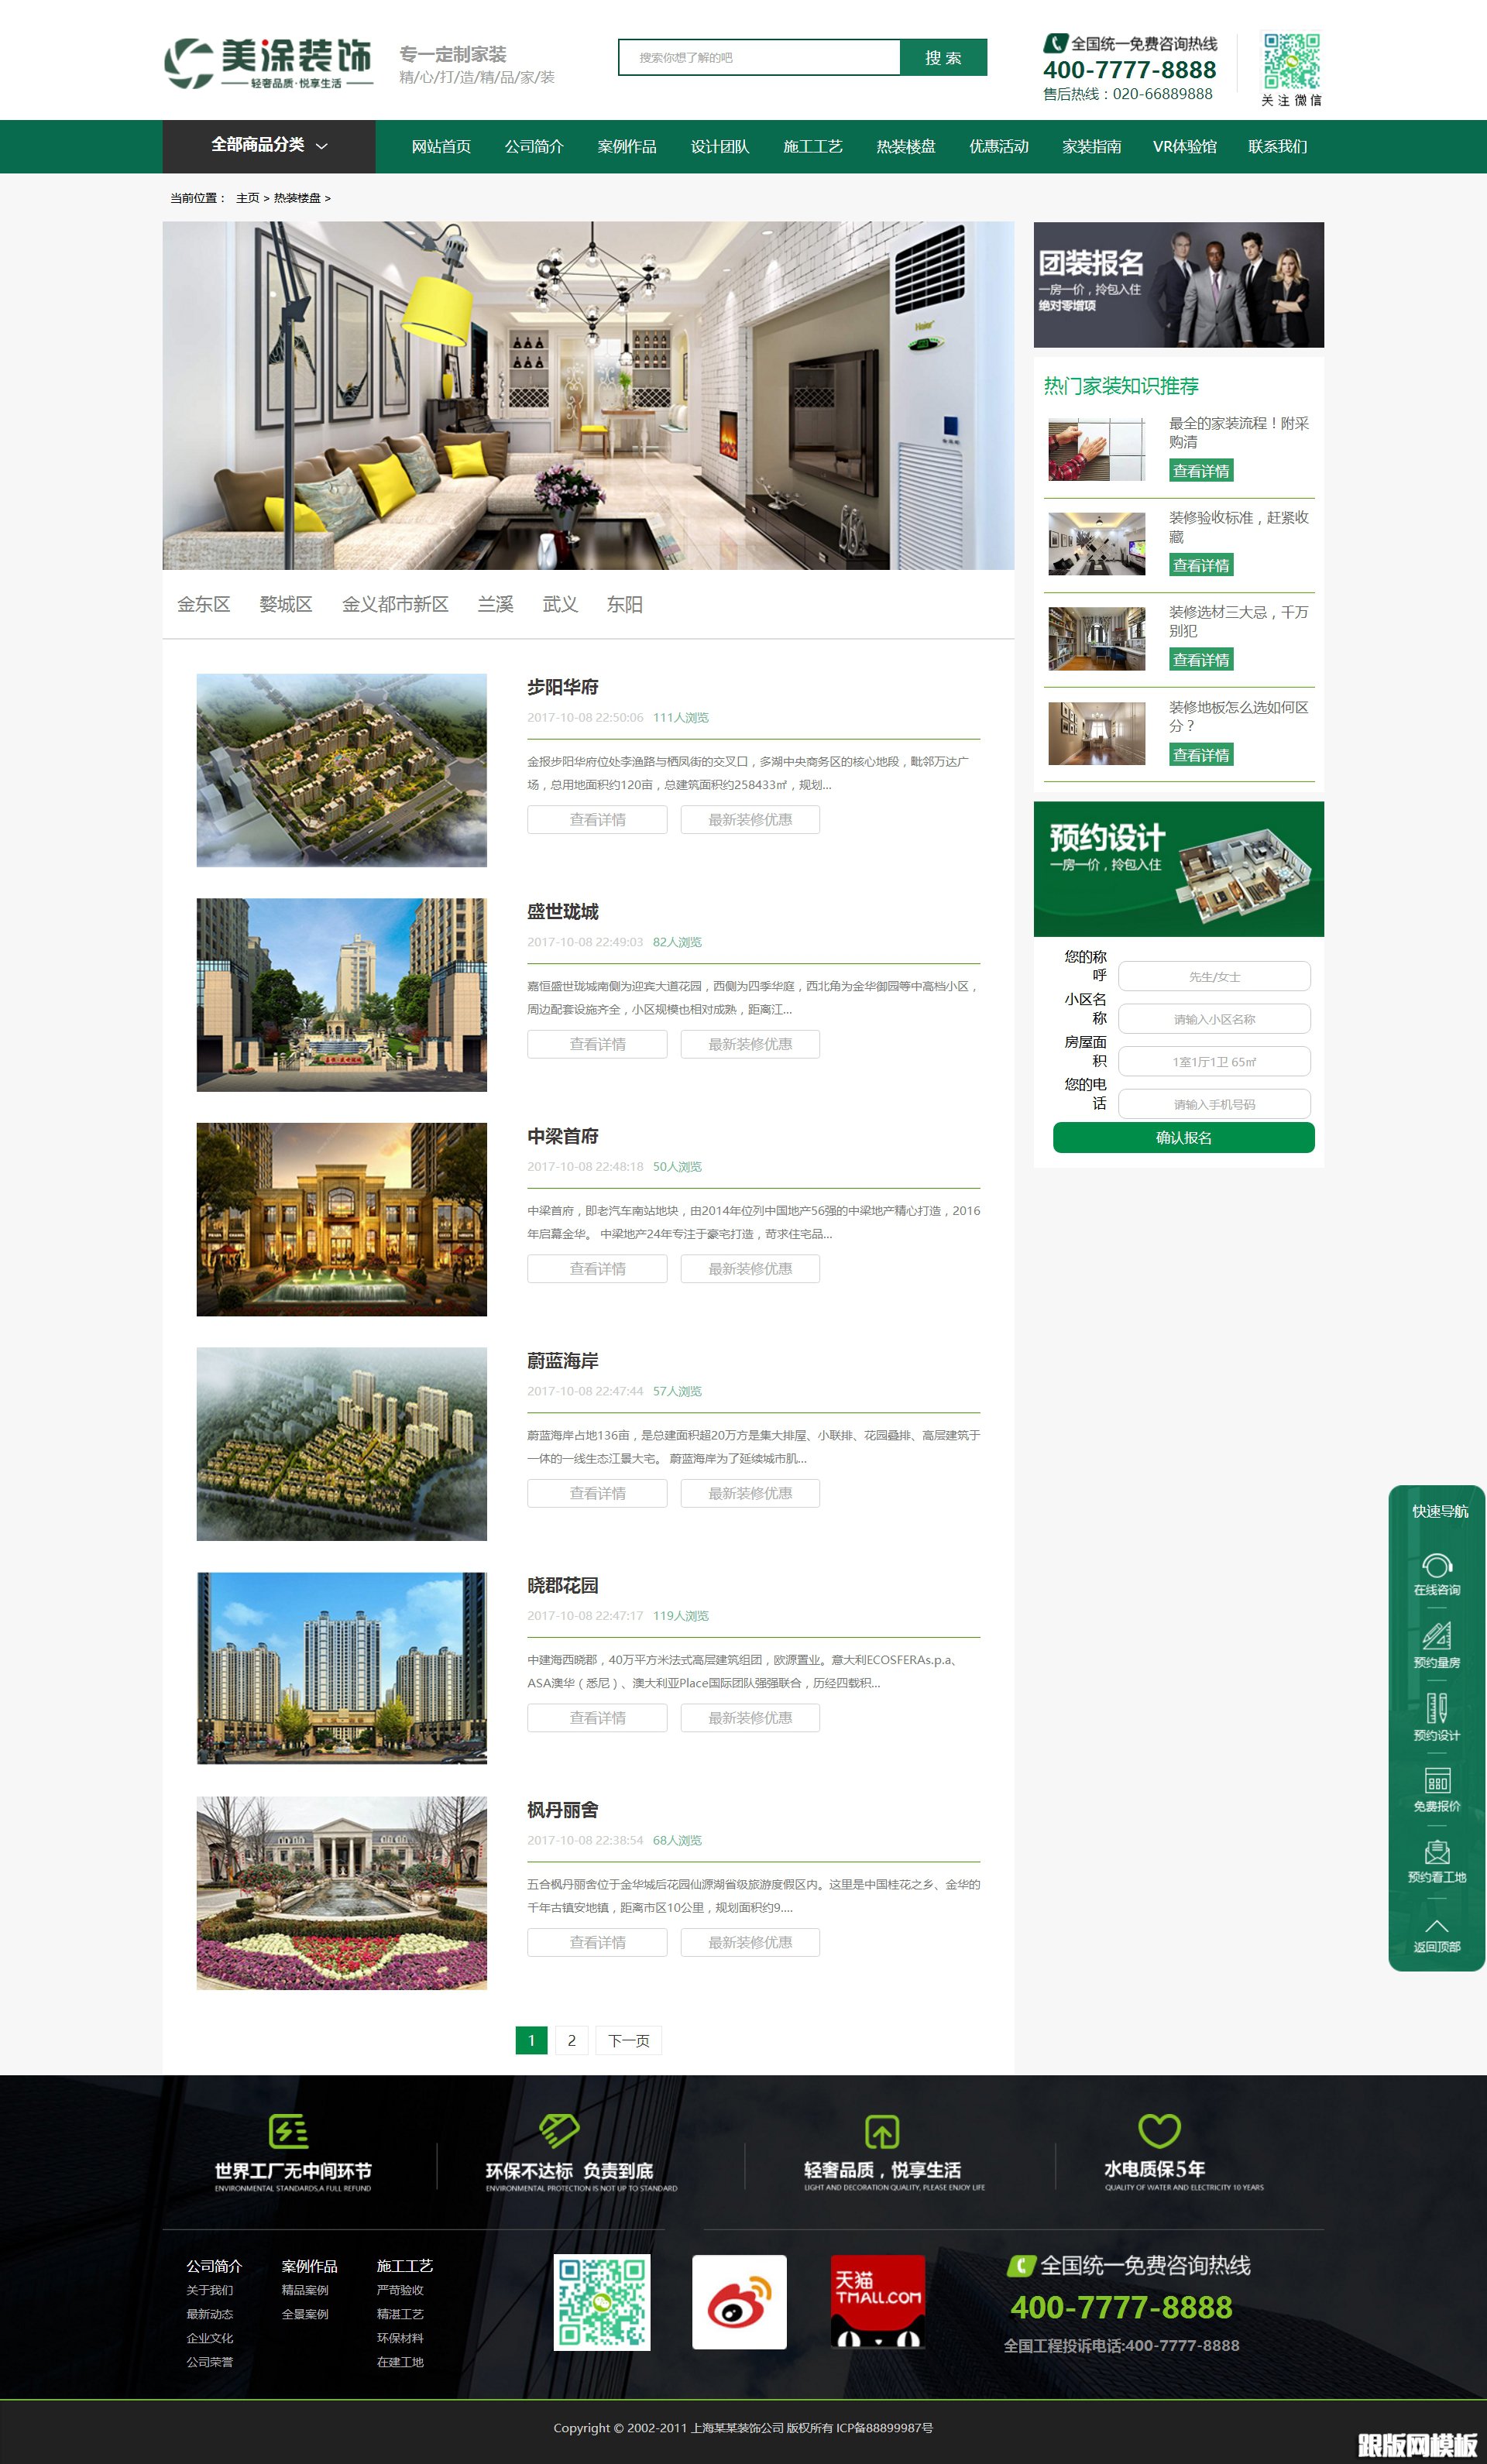Image resolution: width=1487 pixels, height=2464 pixels.
Task: Click the Tmall logo icon in footer
Action: click(878, 2301)
